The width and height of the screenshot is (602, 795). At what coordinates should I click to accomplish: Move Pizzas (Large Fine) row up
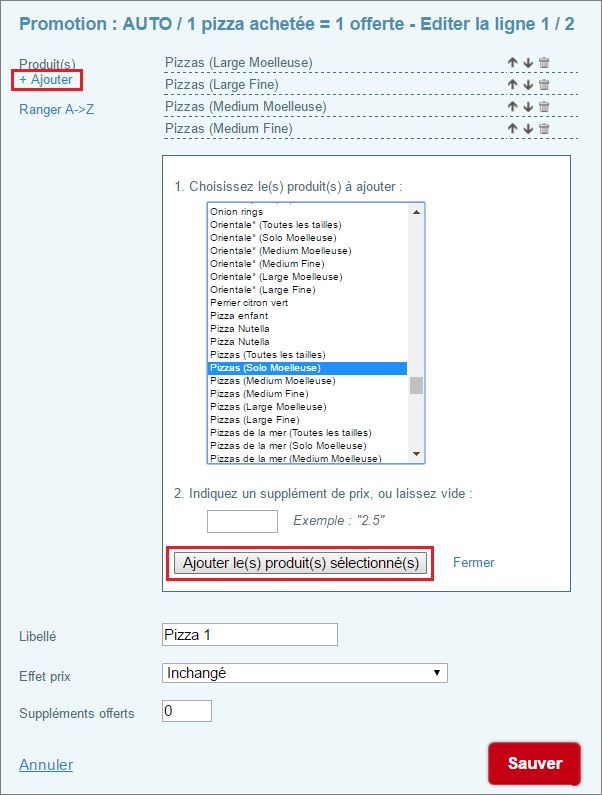(513, 85)
